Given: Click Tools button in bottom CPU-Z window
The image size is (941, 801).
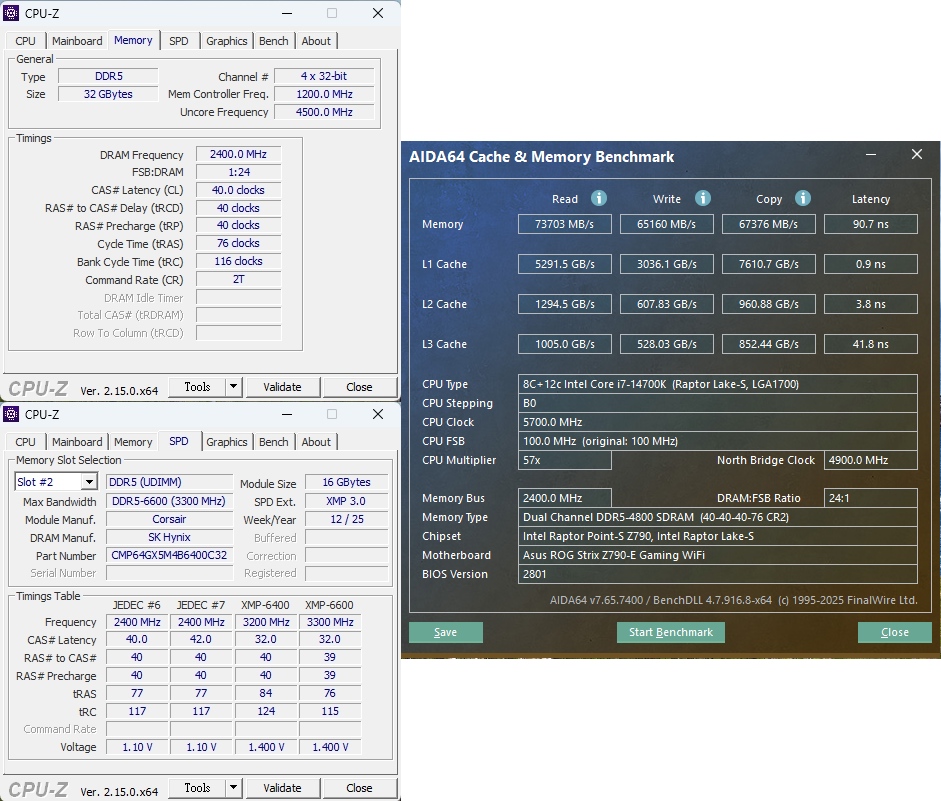Looking at the screenshot, I should pyautogui.click(x=197, y=787).
